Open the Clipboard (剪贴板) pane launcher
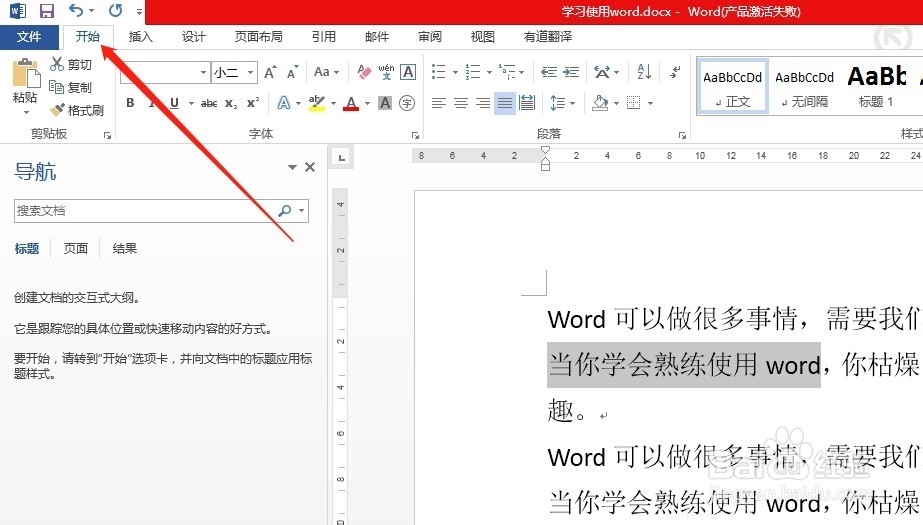Viewport: 923px width, 525px height. click(107, 135)
